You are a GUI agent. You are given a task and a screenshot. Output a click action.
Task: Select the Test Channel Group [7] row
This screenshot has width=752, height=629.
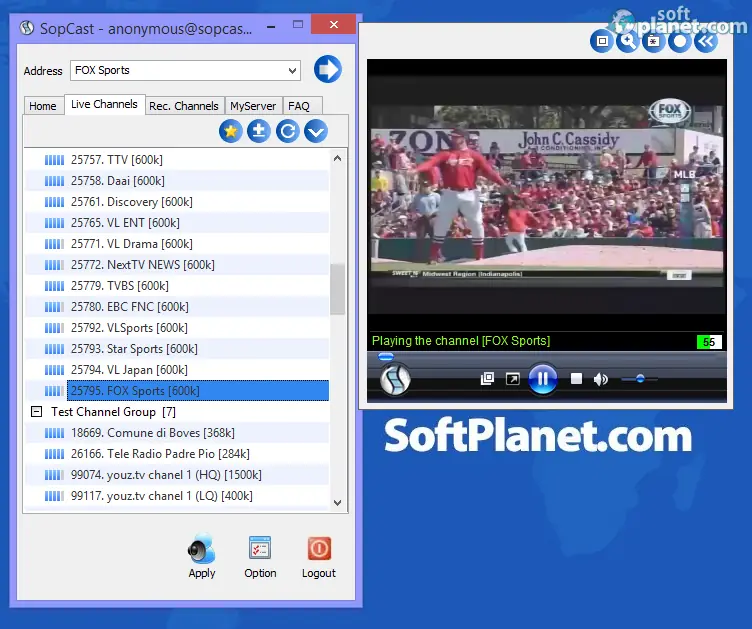point(177,412)
